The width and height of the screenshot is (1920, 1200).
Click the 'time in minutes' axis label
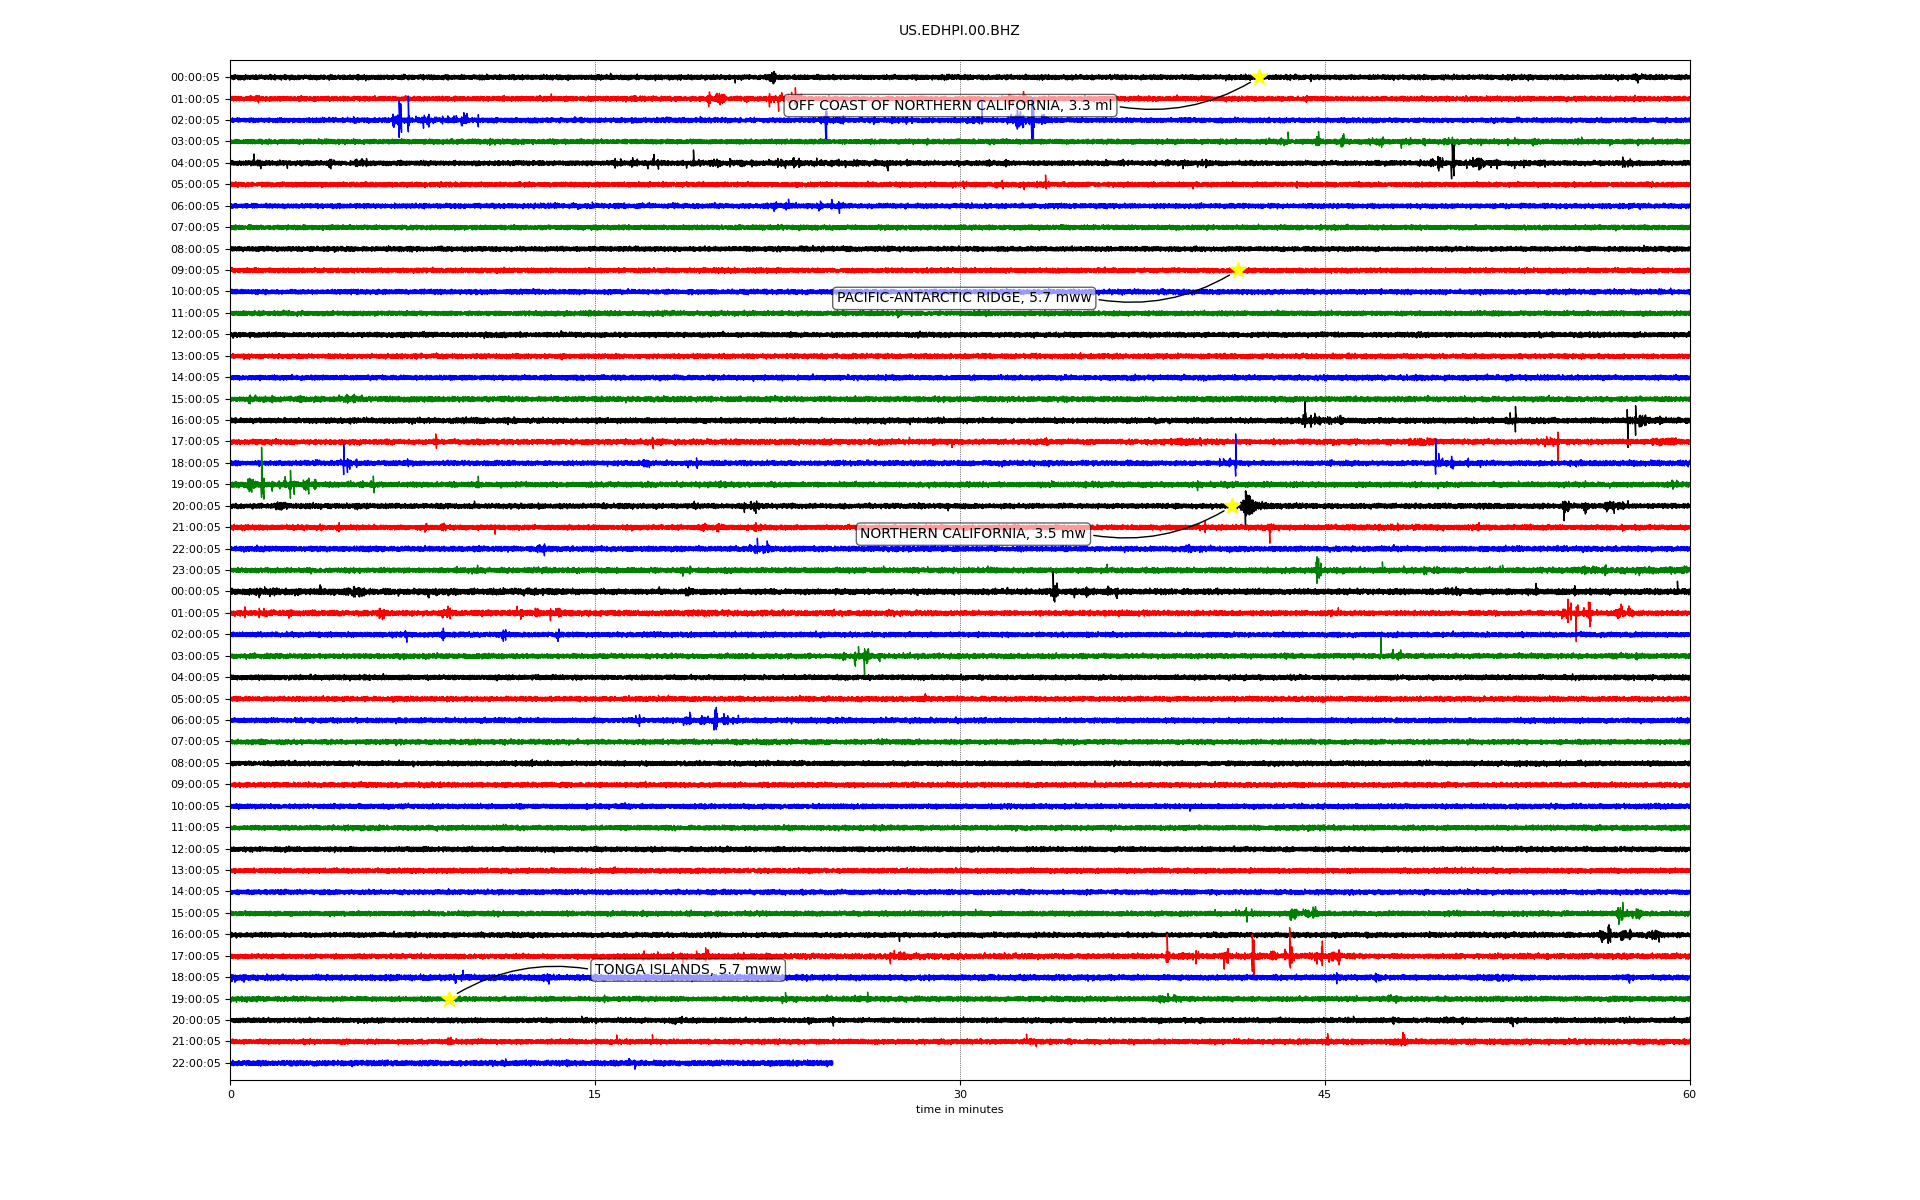(958, 1110)
